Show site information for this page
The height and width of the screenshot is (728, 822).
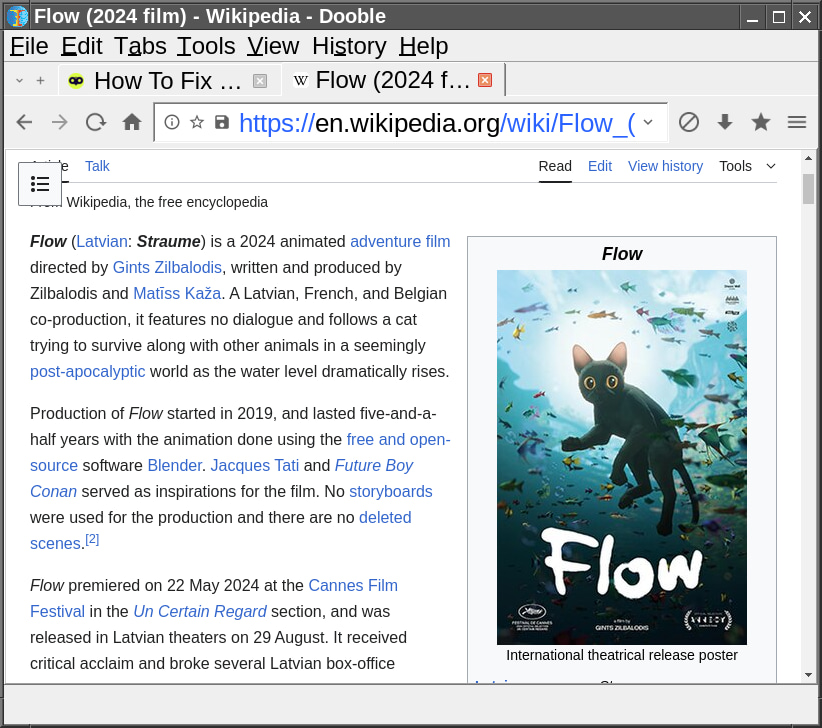click(172, 122)
